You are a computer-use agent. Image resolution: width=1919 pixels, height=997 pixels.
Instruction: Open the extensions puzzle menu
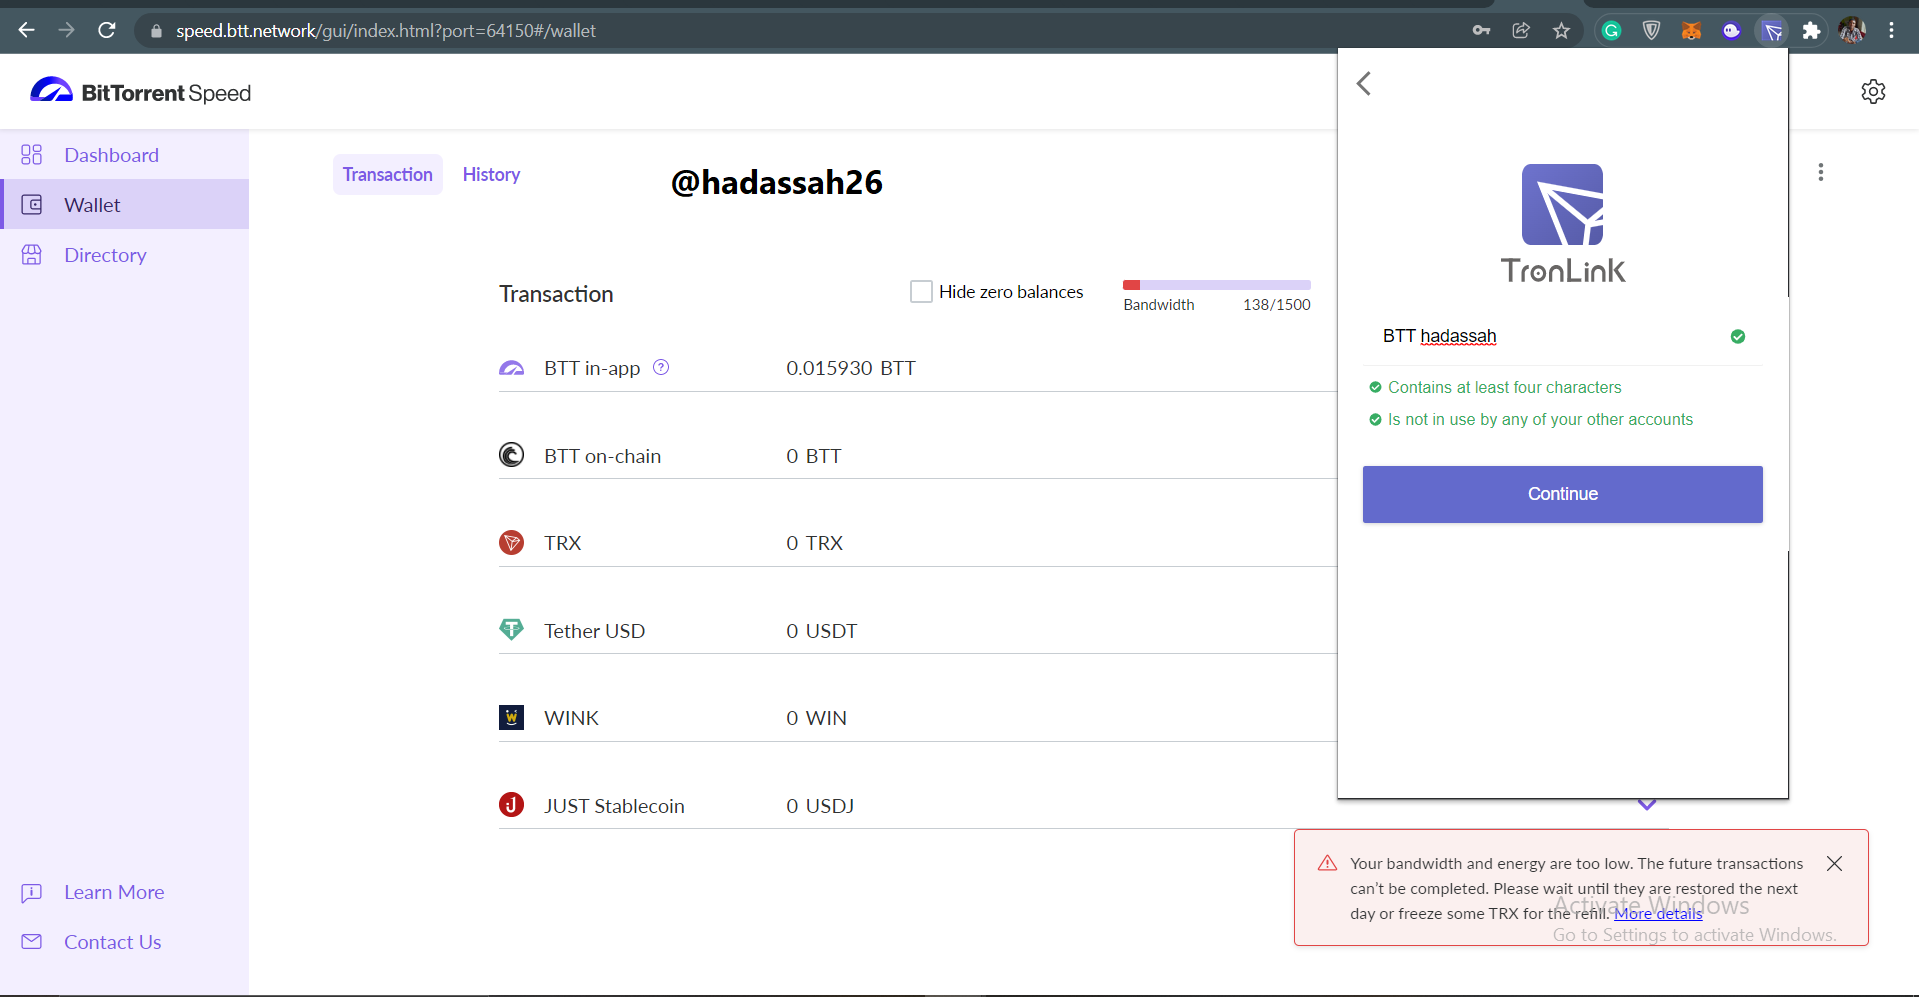1811,31
